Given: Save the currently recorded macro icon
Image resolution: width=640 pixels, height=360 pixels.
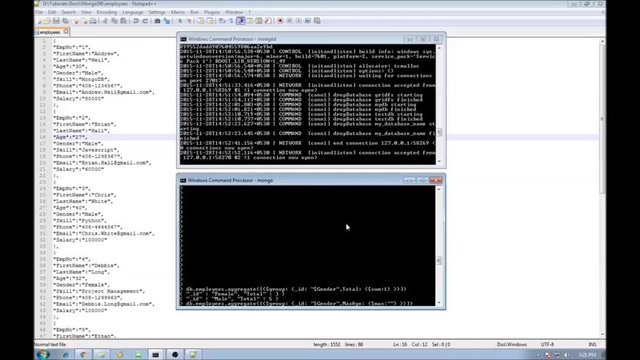Looking at the screenshot, I should click(317, 21).
